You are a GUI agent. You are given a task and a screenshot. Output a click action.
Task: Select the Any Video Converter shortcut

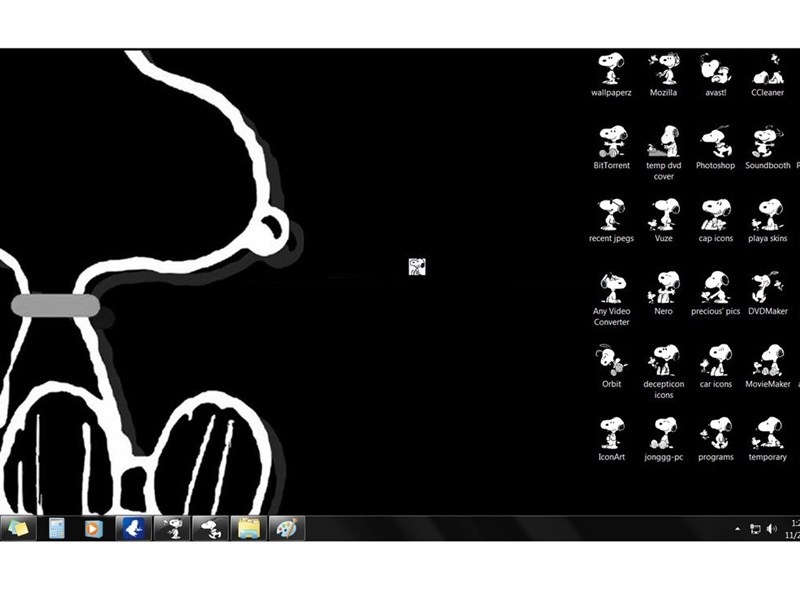611,299
